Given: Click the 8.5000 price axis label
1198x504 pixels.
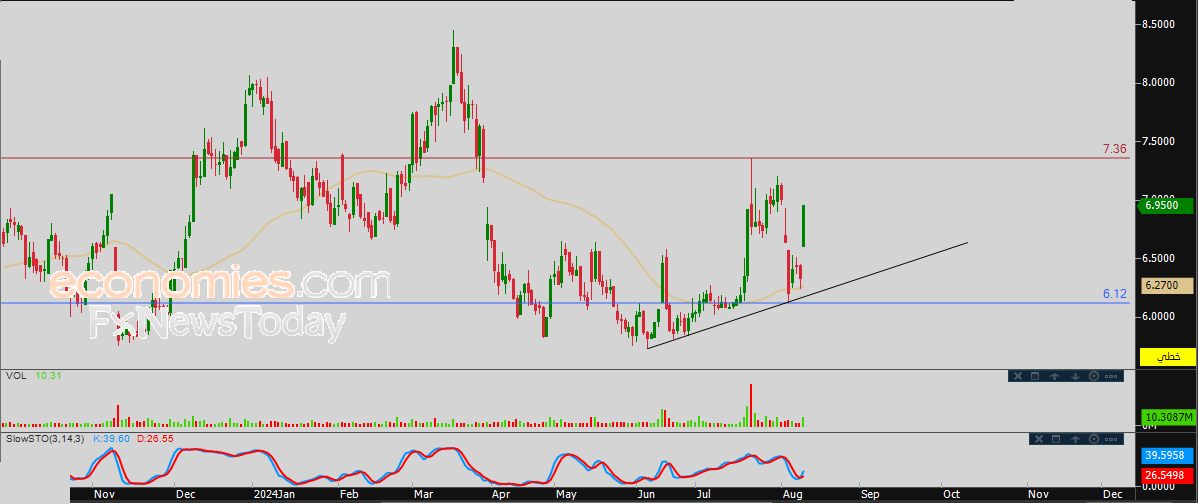Looking at the screenshot, I should coord(1159,25).
